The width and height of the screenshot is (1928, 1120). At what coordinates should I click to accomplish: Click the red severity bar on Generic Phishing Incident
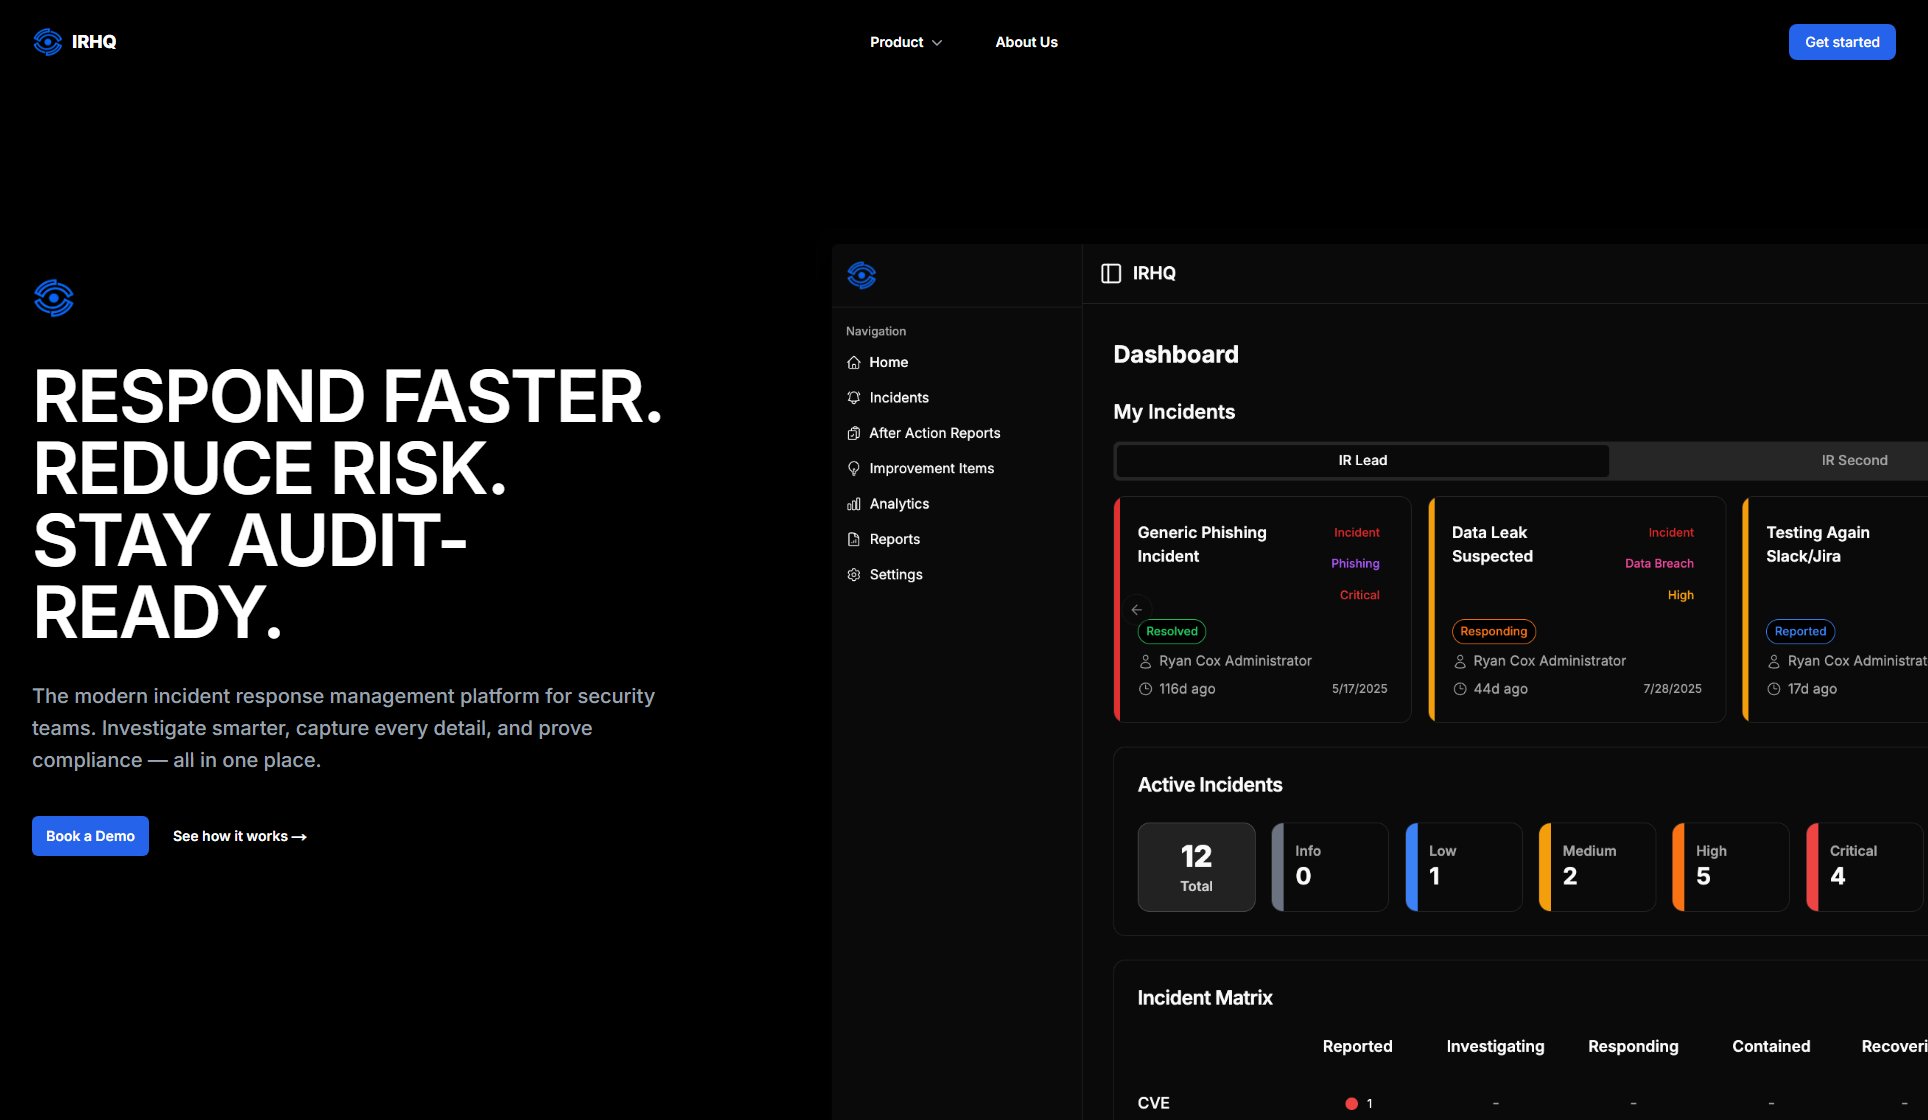point(1118,608)
